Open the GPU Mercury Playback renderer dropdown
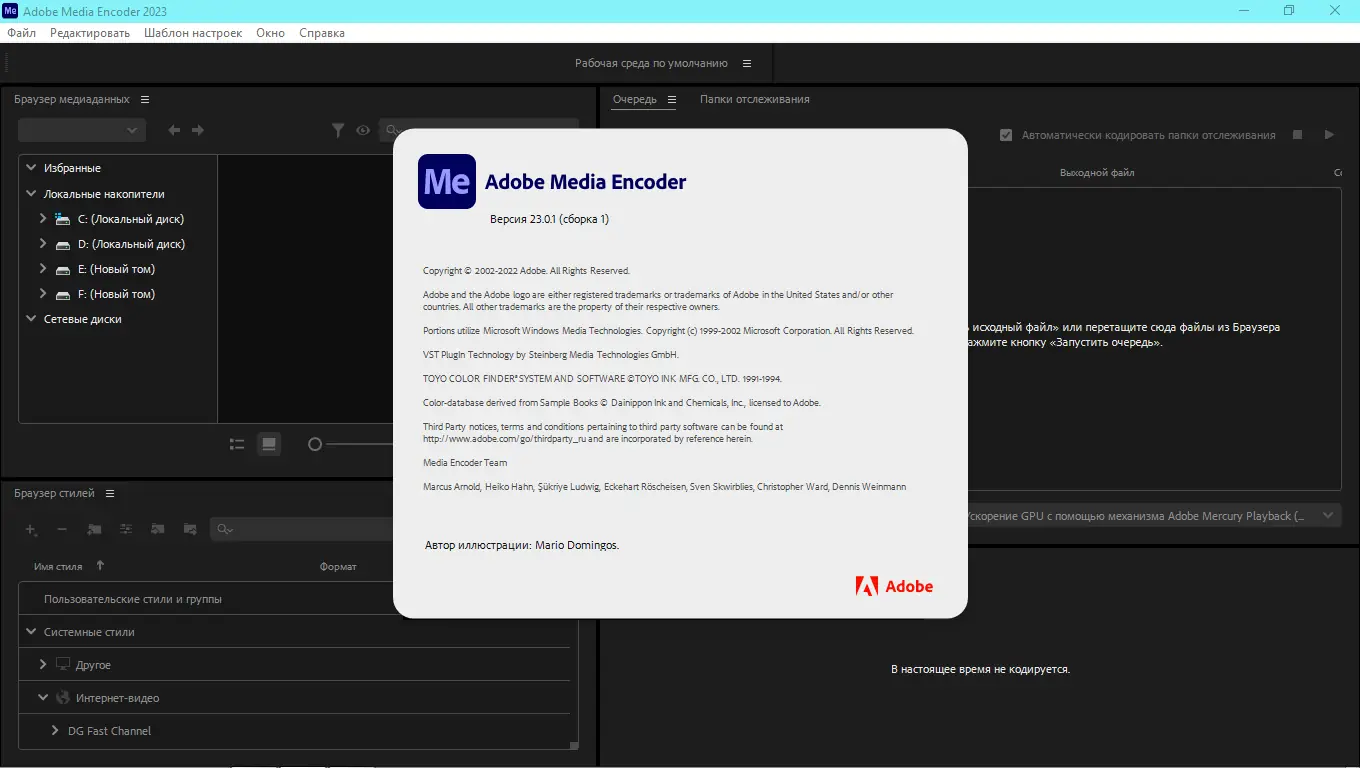Viewport: 1360px width, 768px height. 1153,516
